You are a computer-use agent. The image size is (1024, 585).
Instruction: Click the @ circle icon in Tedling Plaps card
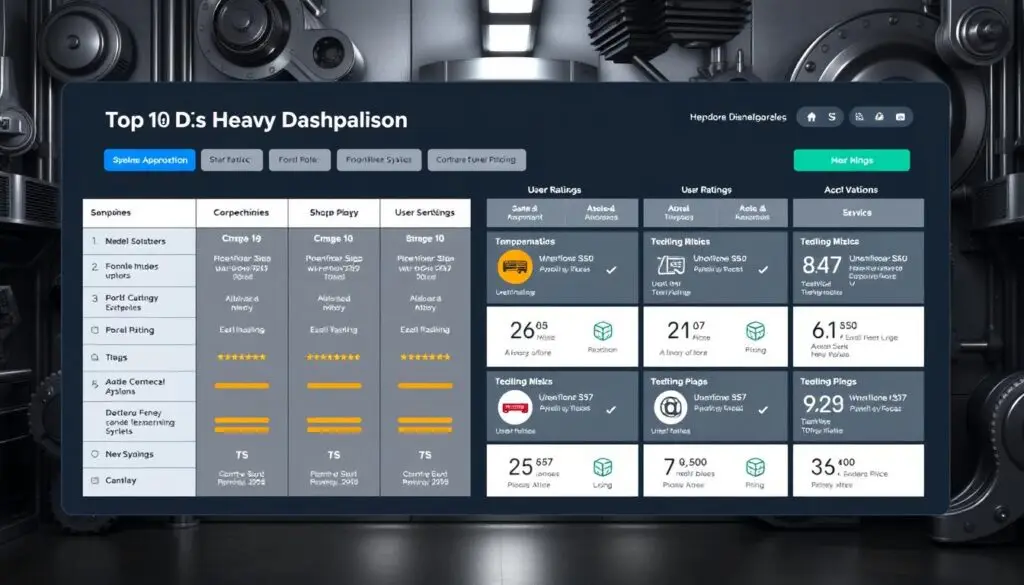(x=668, y=407)
